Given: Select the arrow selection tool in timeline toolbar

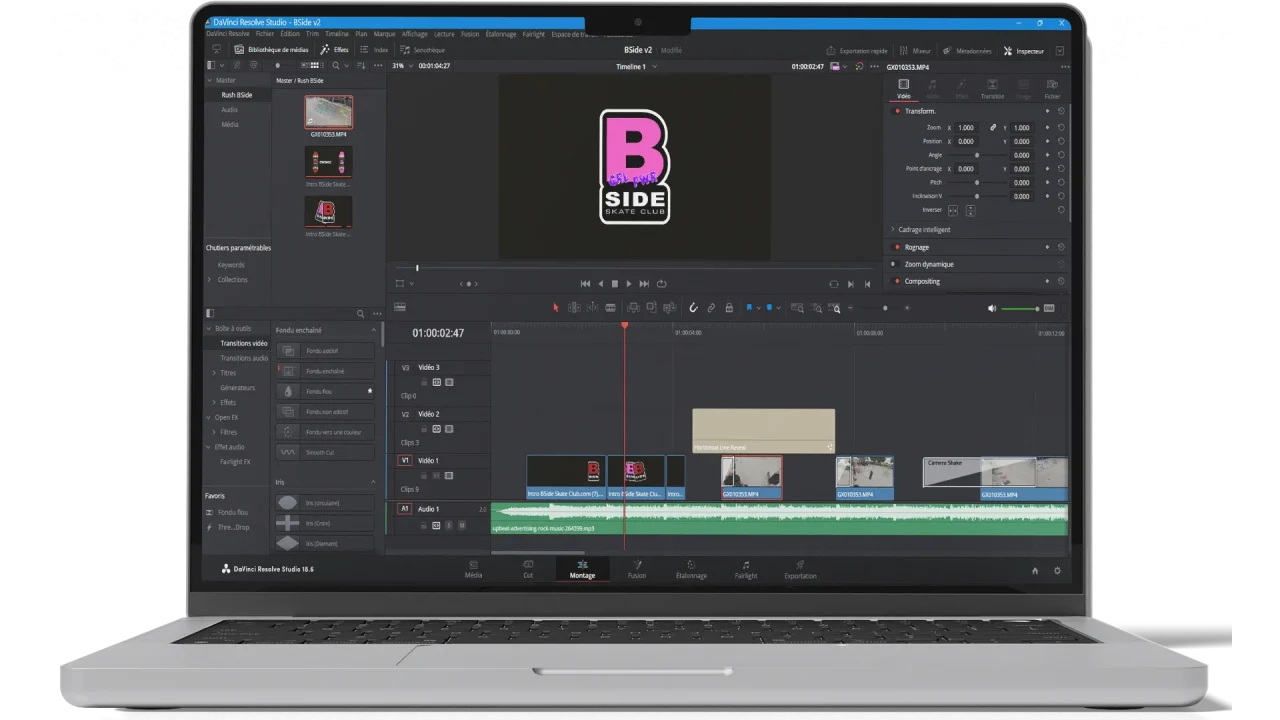Looking at the screenshot, I should 556,308.
